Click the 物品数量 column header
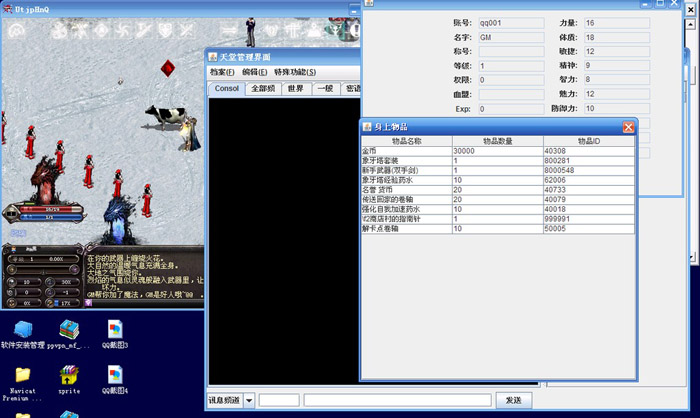The image size is (700, 418). pyautogui.click(x=497, y=141)
